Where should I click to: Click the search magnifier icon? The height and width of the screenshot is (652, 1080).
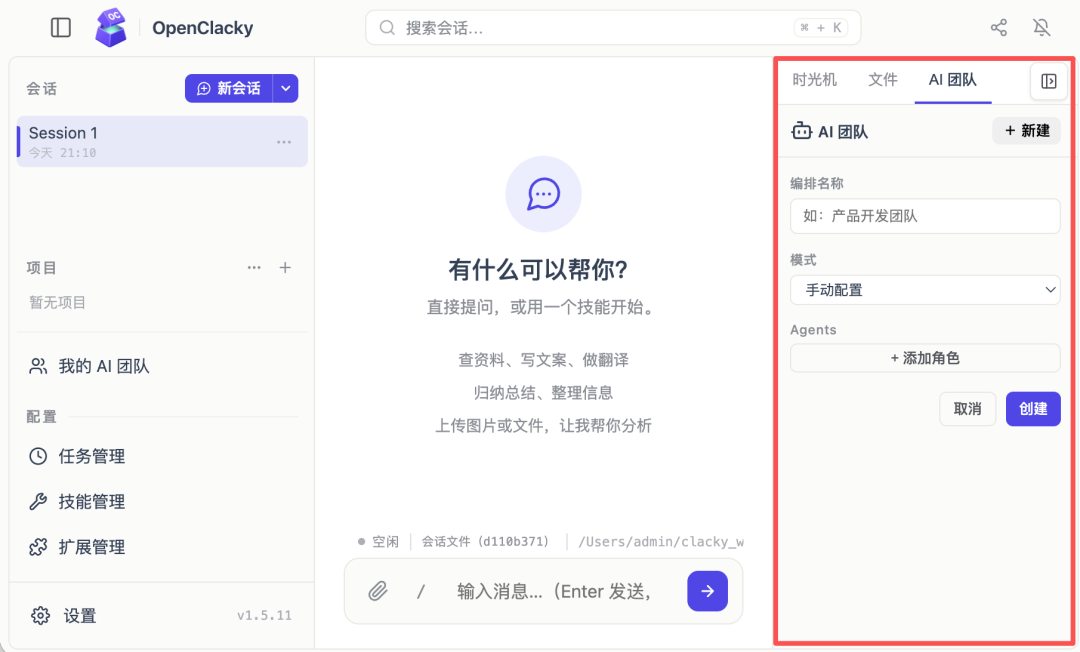pos(387,28)
